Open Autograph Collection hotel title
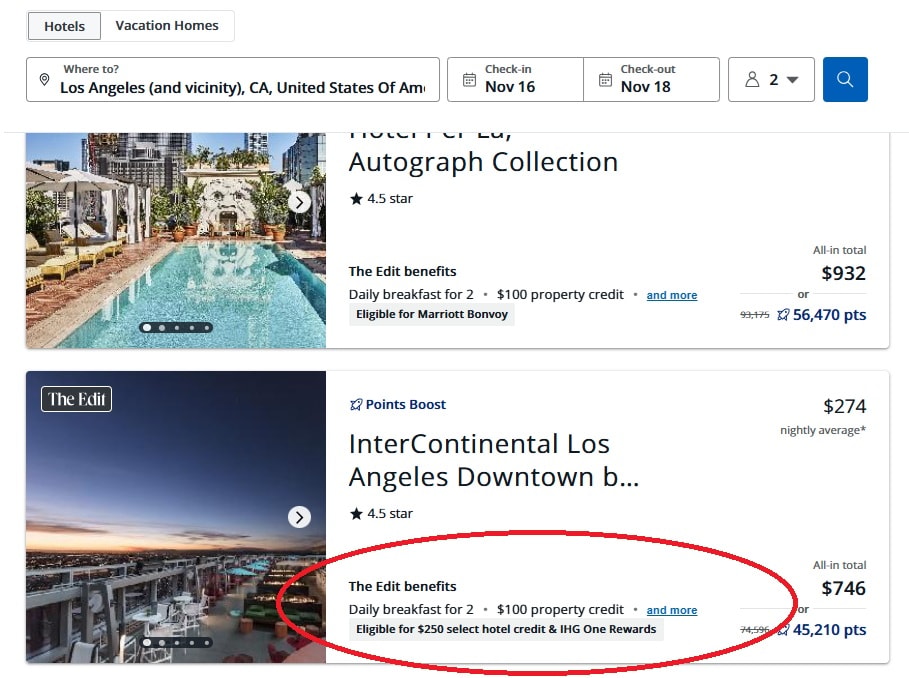 click(483, 162)
